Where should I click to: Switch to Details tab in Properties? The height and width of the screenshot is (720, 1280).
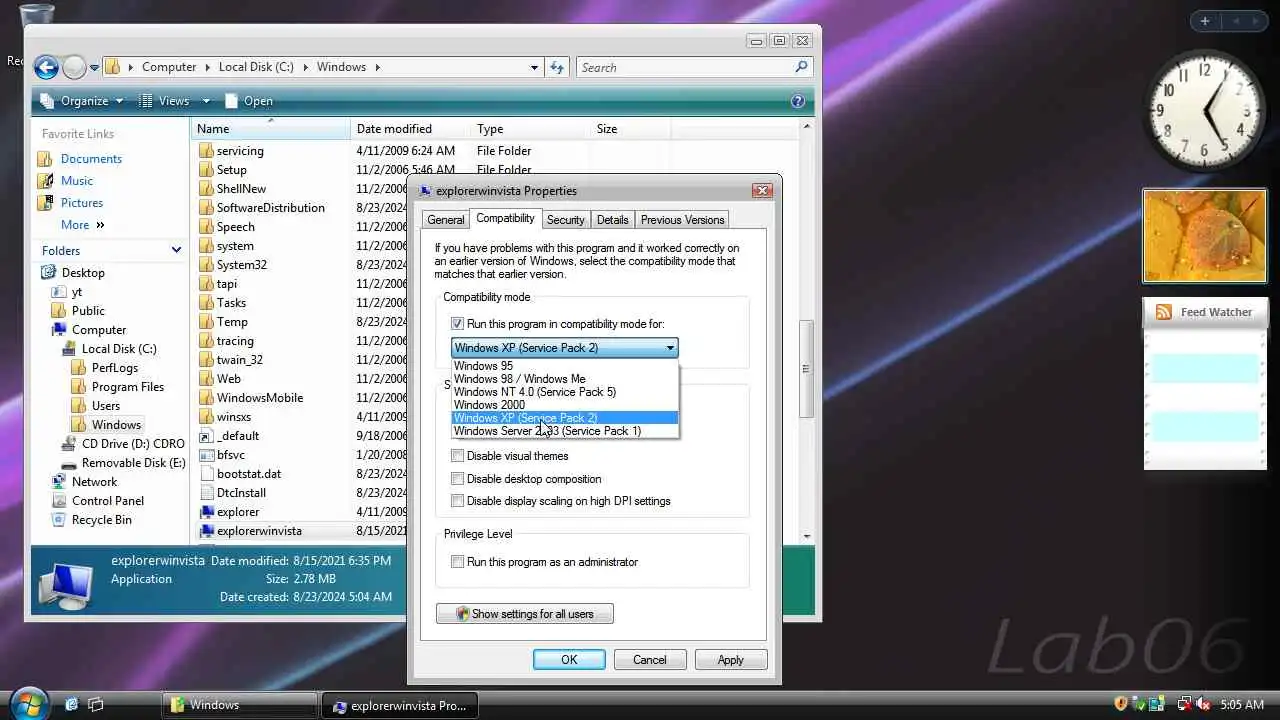point(612,220)
